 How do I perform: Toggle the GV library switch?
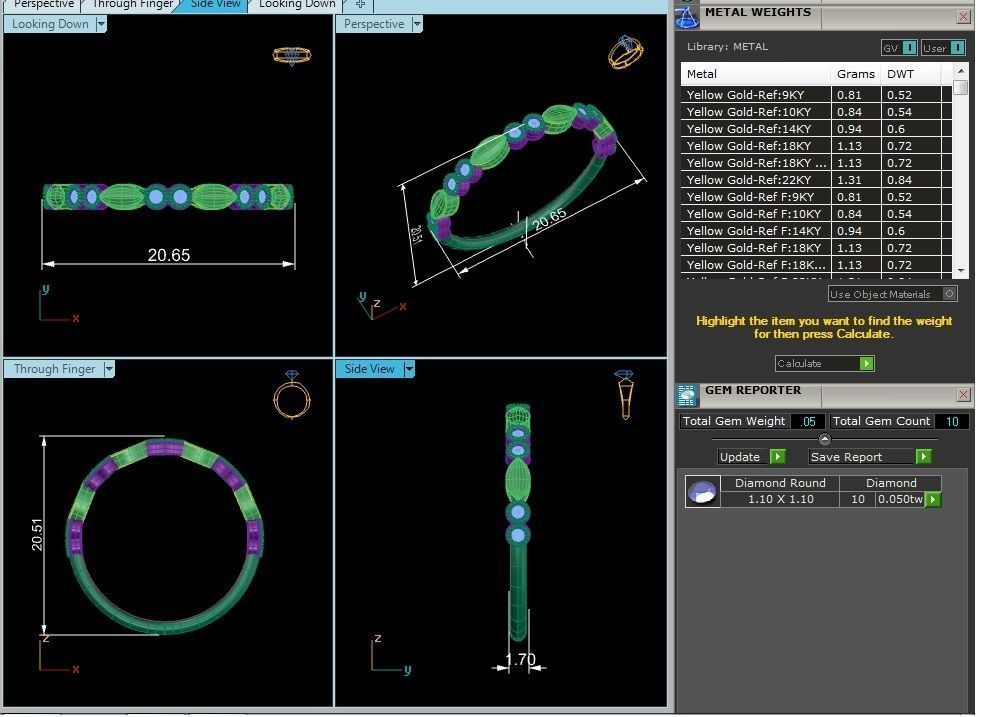(909, 48)
